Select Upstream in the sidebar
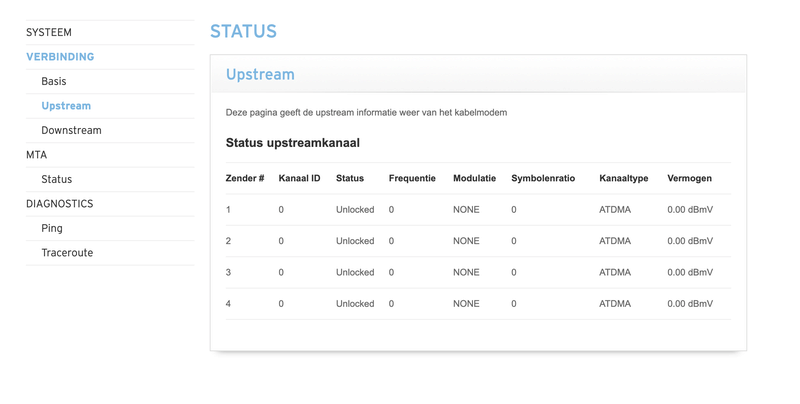This screenshot has height=404, width=800. [66, 106]
